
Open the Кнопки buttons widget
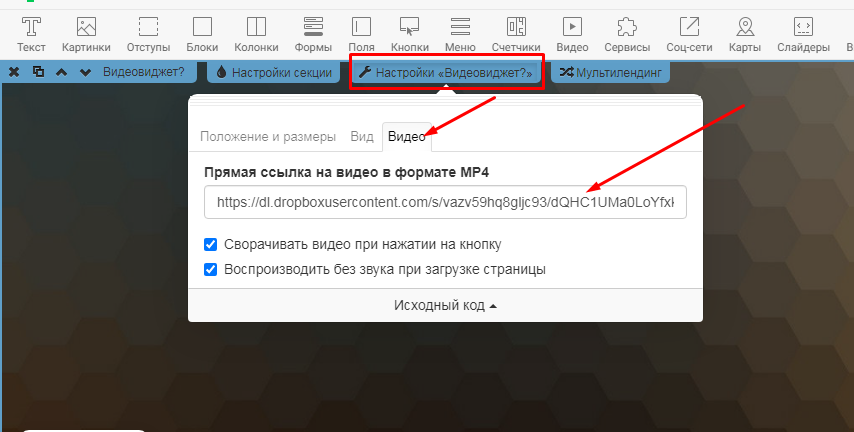click(x=409, y=33)
